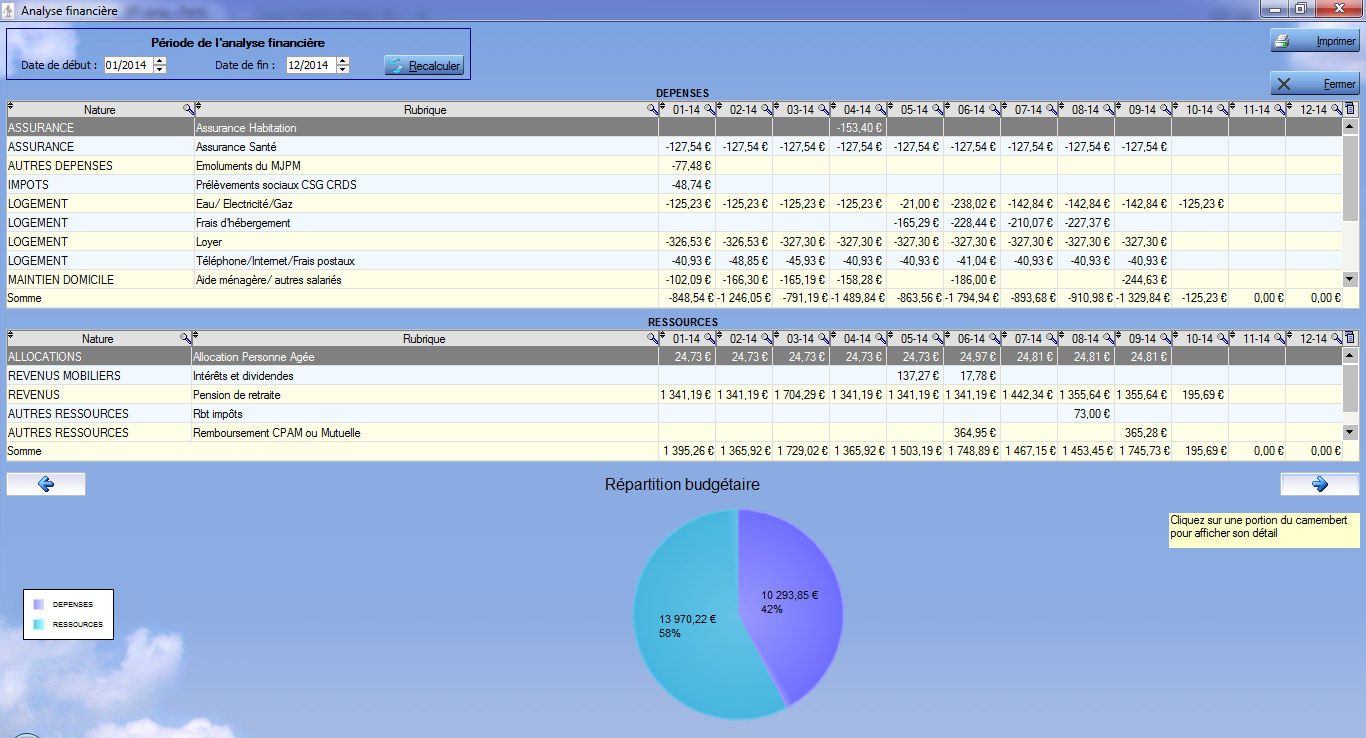The image size is (1366, 738).
Task: Click the Fermer button
Action: (x=1314, y=85)
